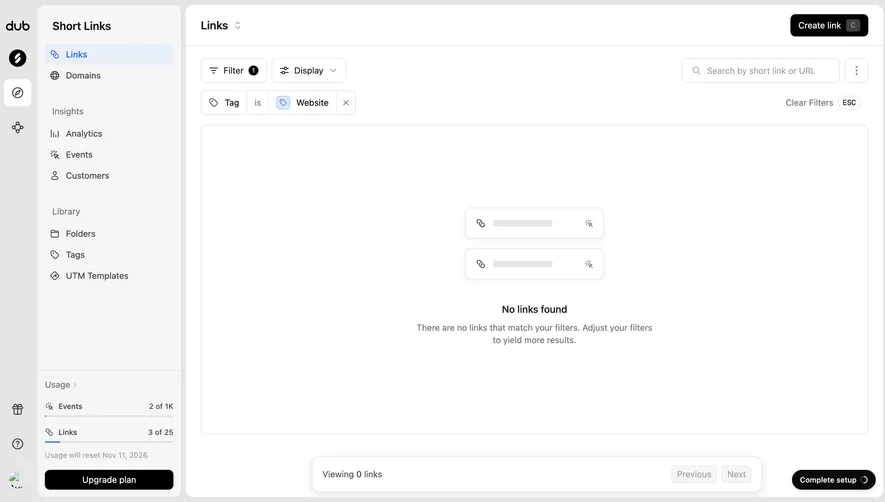Expand the Usage section
Viewport: 885px width, 502px height.
(61, 385)
